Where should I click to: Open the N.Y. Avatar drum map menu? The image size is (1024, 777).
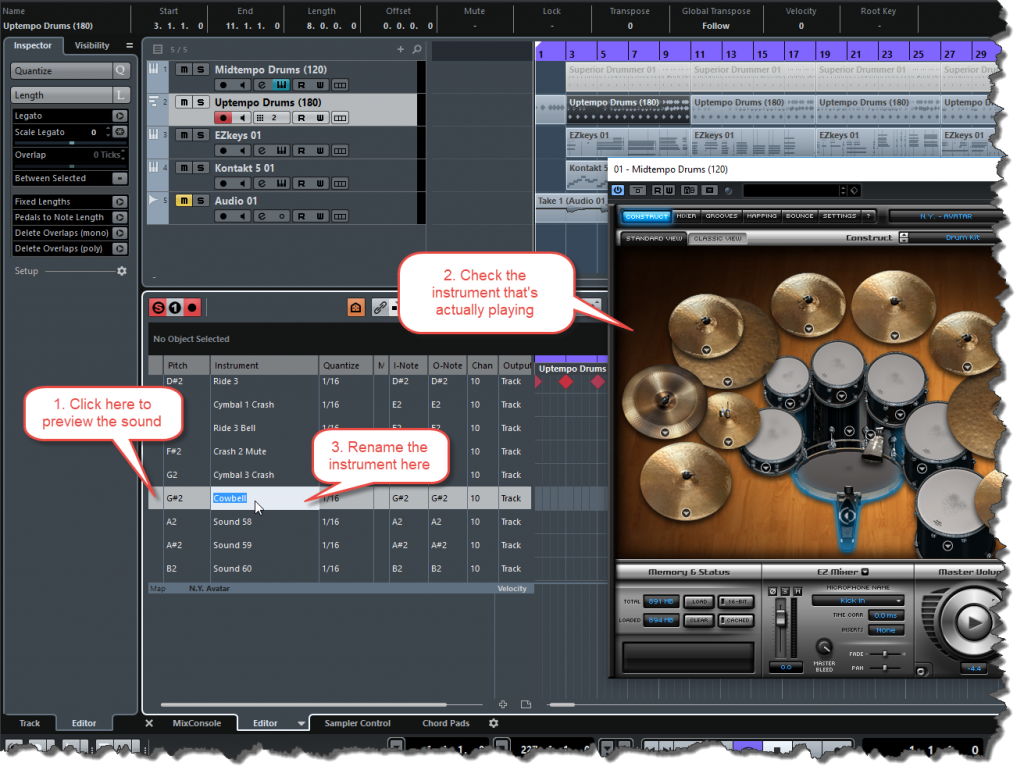pyautogui.click(x=209, y=588)
